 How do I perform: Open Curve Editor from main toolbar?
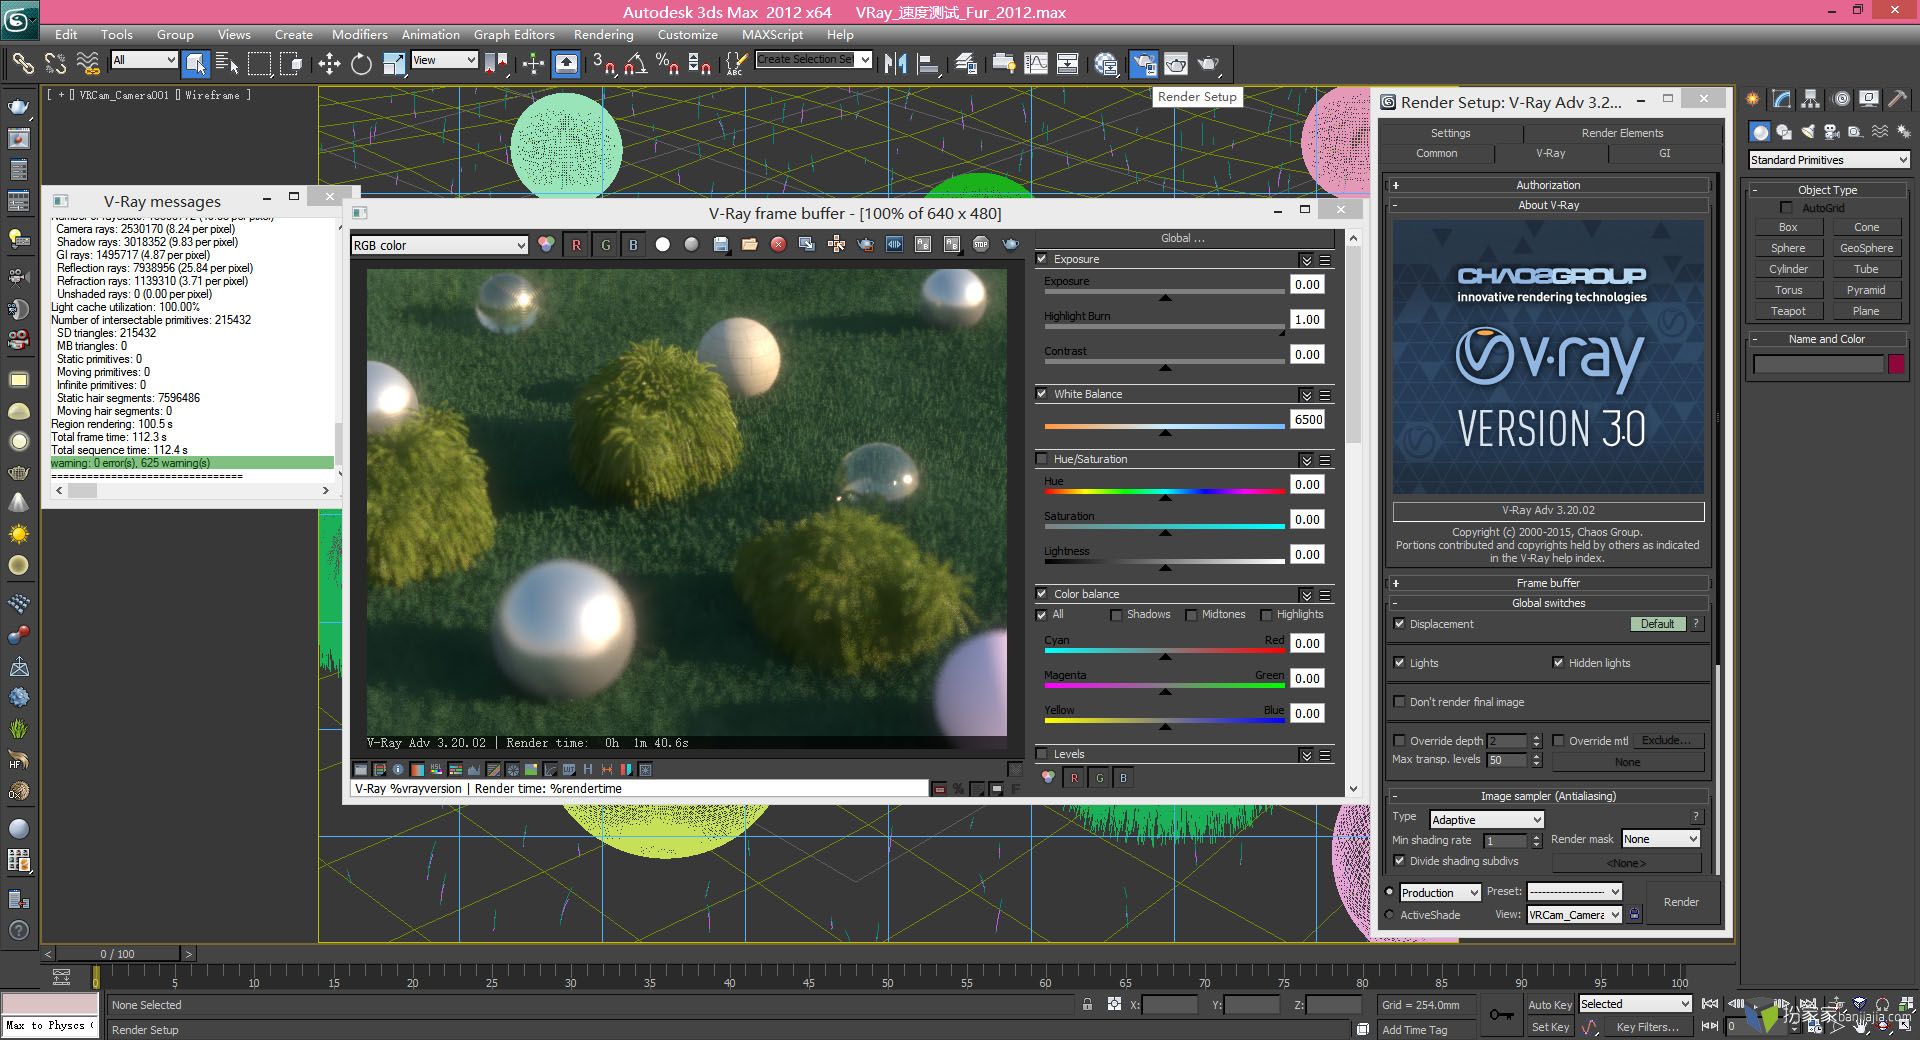point(1036,64)
